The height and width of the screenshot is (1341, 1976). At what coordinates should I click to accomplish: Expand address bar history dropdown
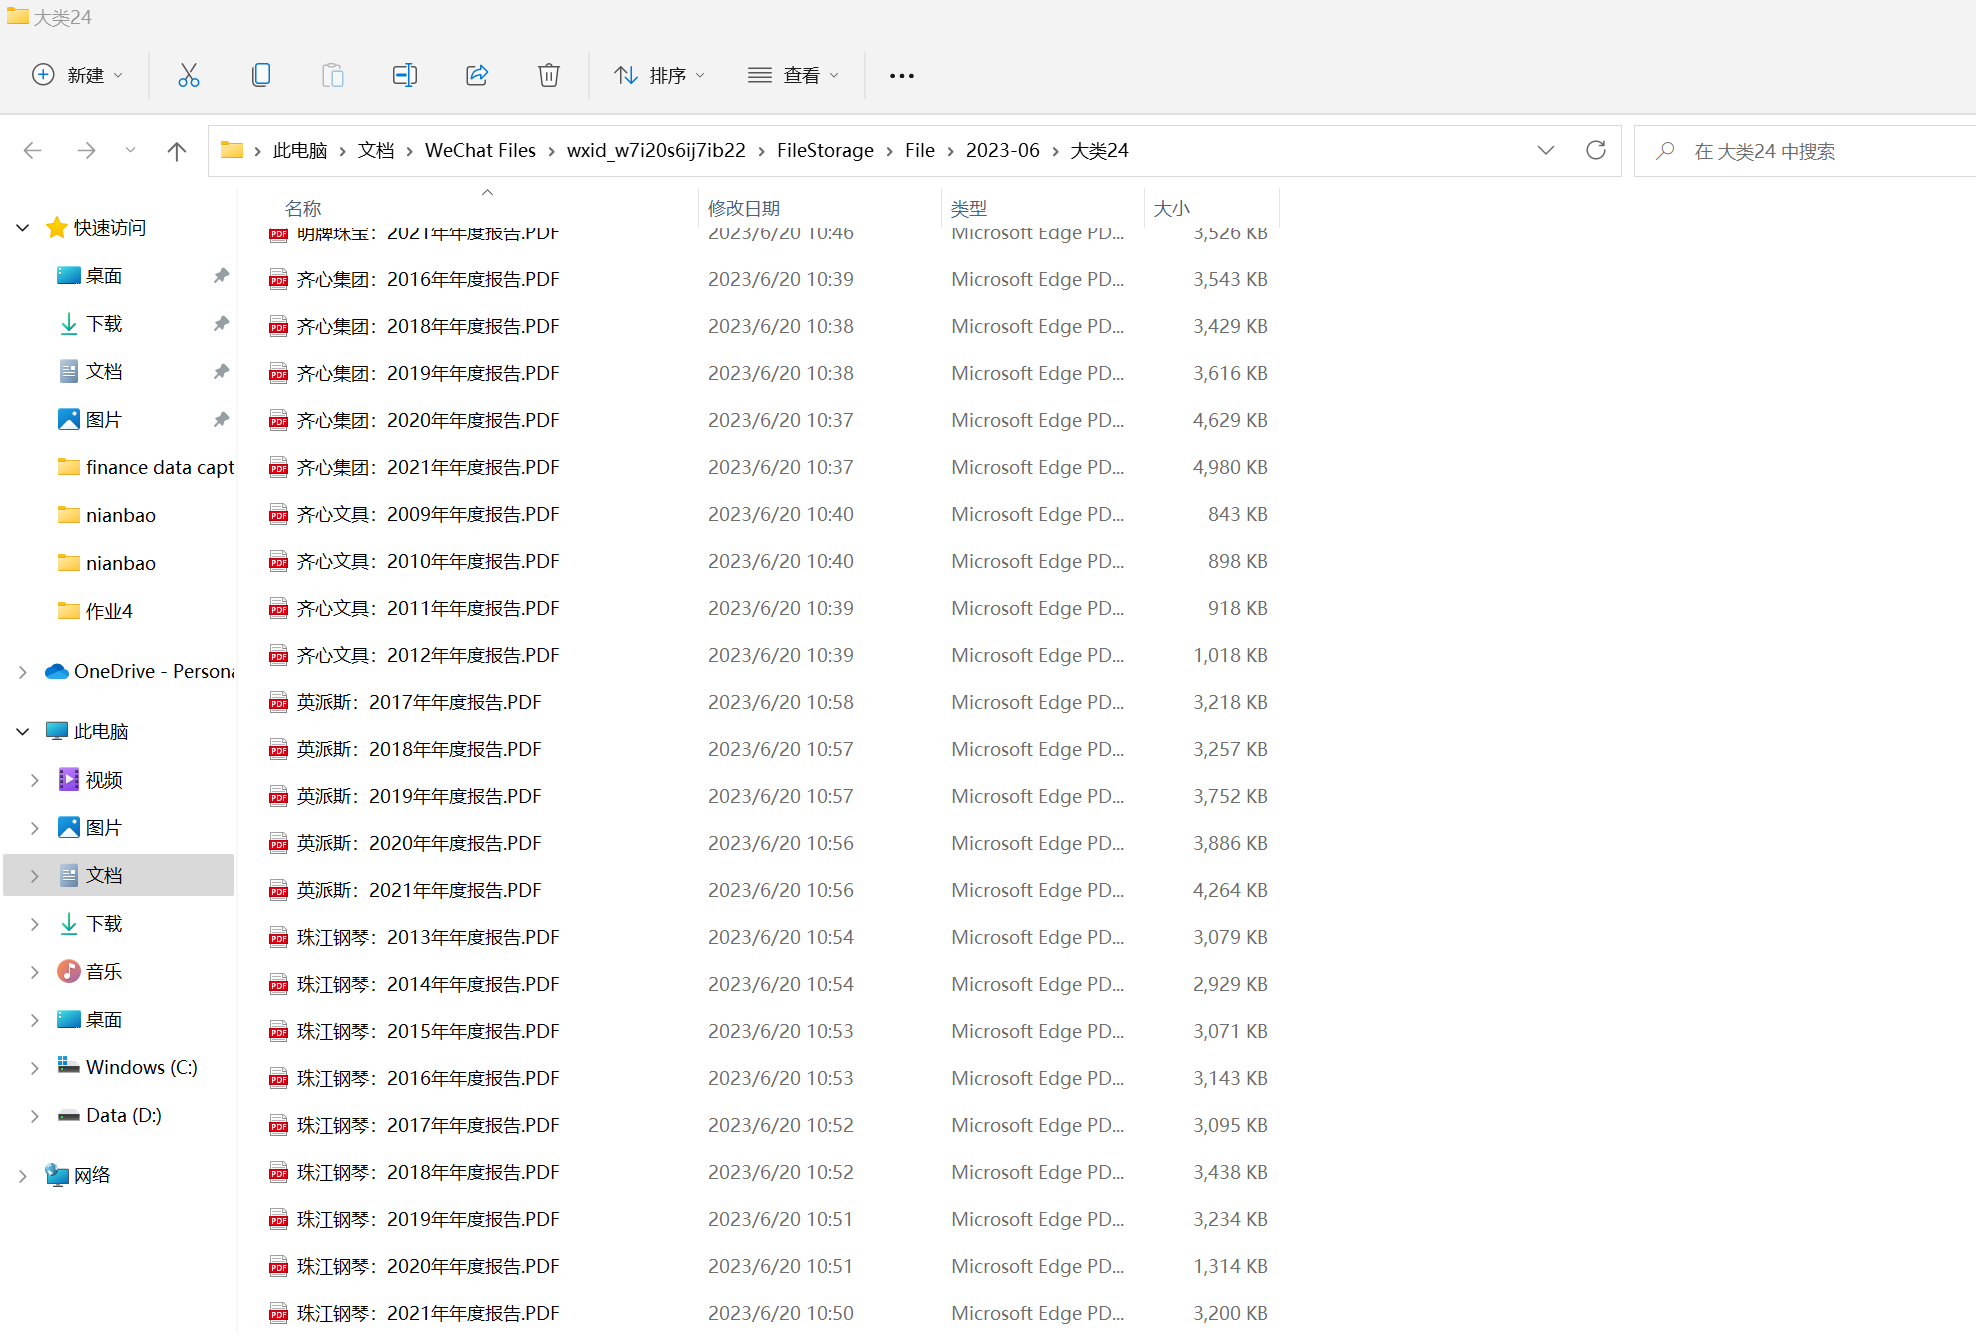1546,150
